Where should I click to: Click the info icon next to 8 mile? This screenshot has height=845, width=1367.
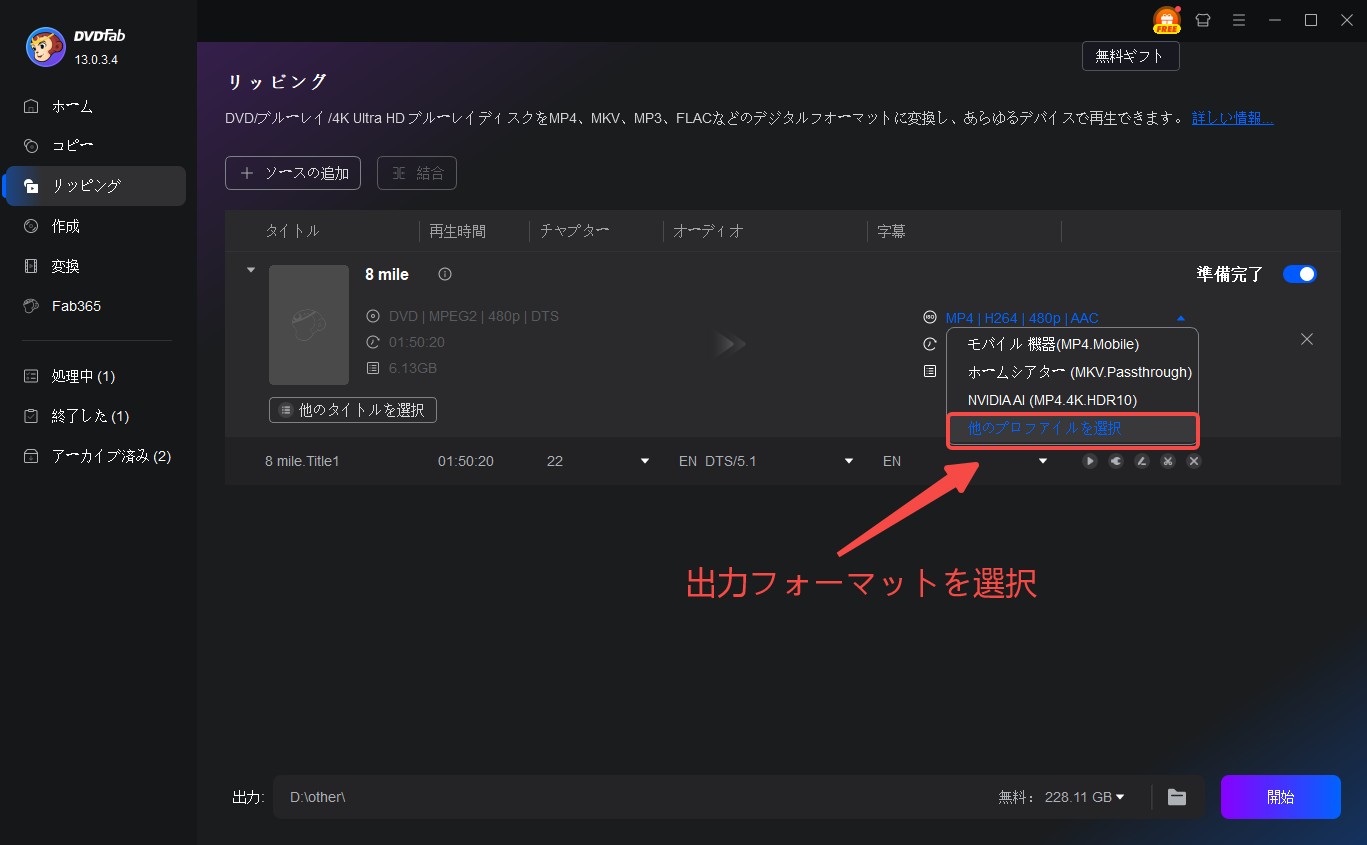tap(445, 274)
